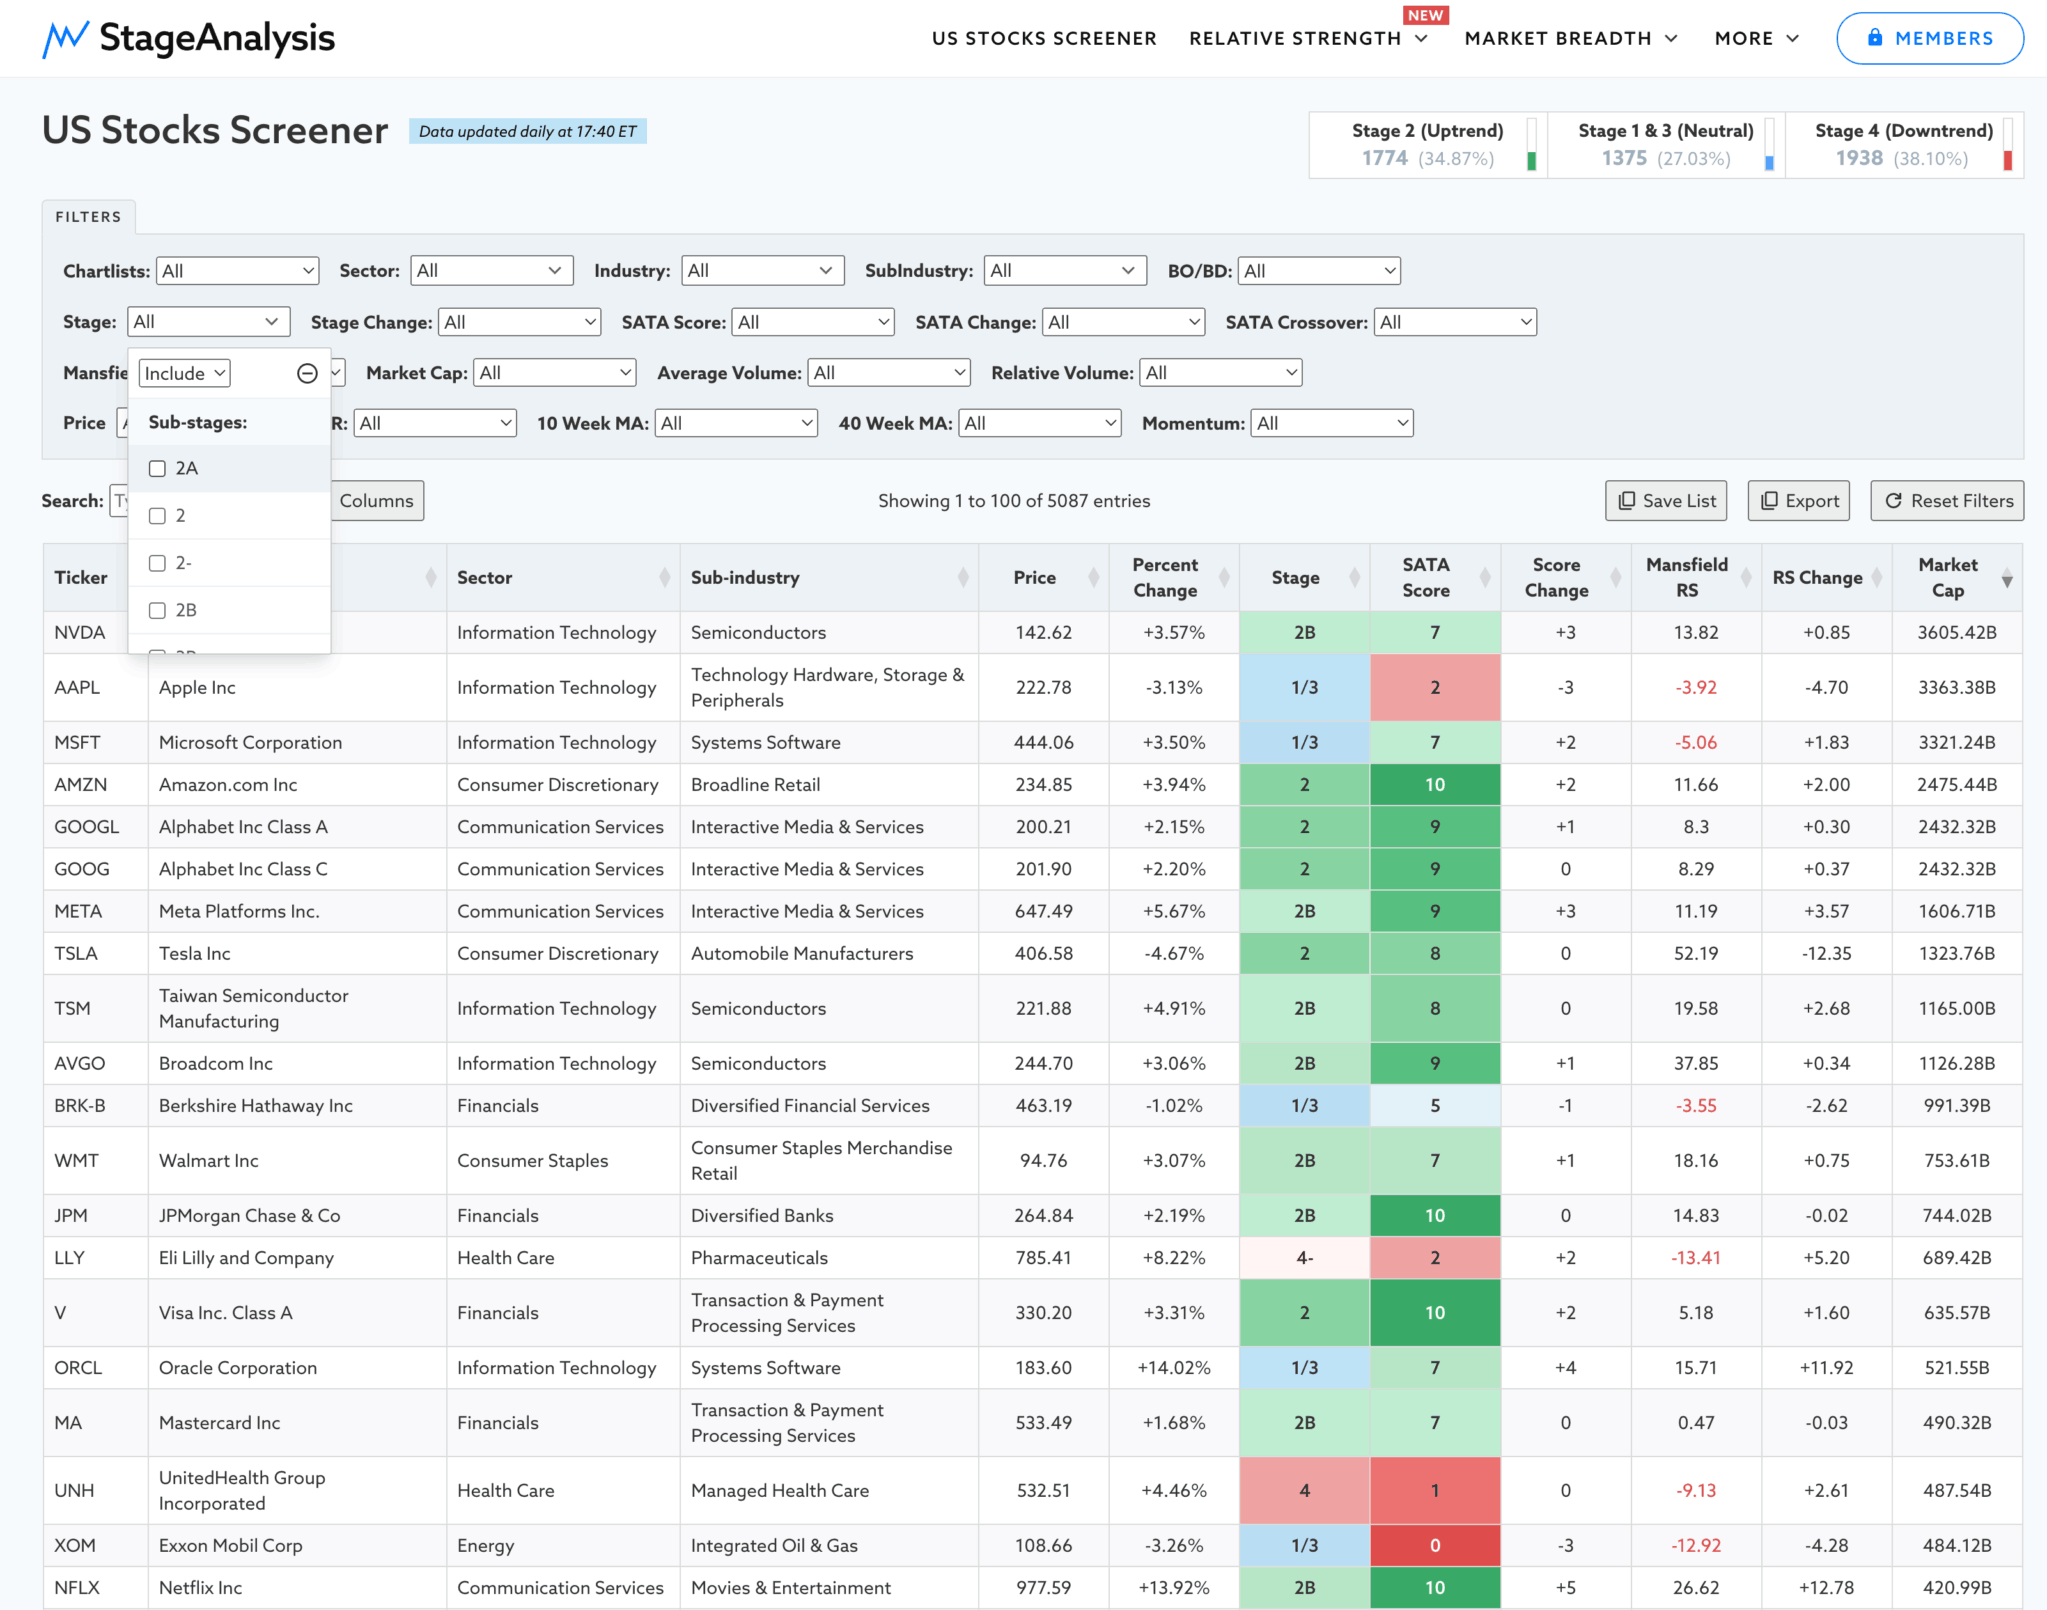This screenshot has width=2047, height=1610.
Task: Open the Relative Volume dropdown
Action: [1221, 373]
